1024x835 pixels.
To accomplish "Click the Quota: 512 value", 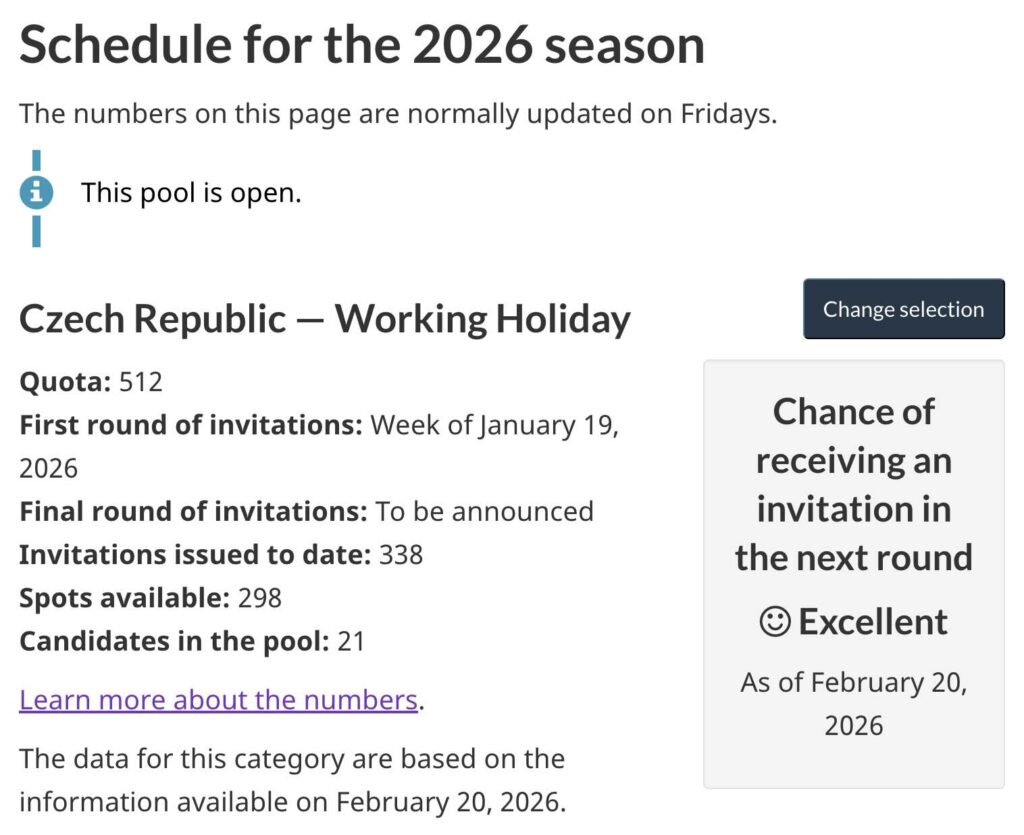I will pyautogui.click(x=140, y=381).
